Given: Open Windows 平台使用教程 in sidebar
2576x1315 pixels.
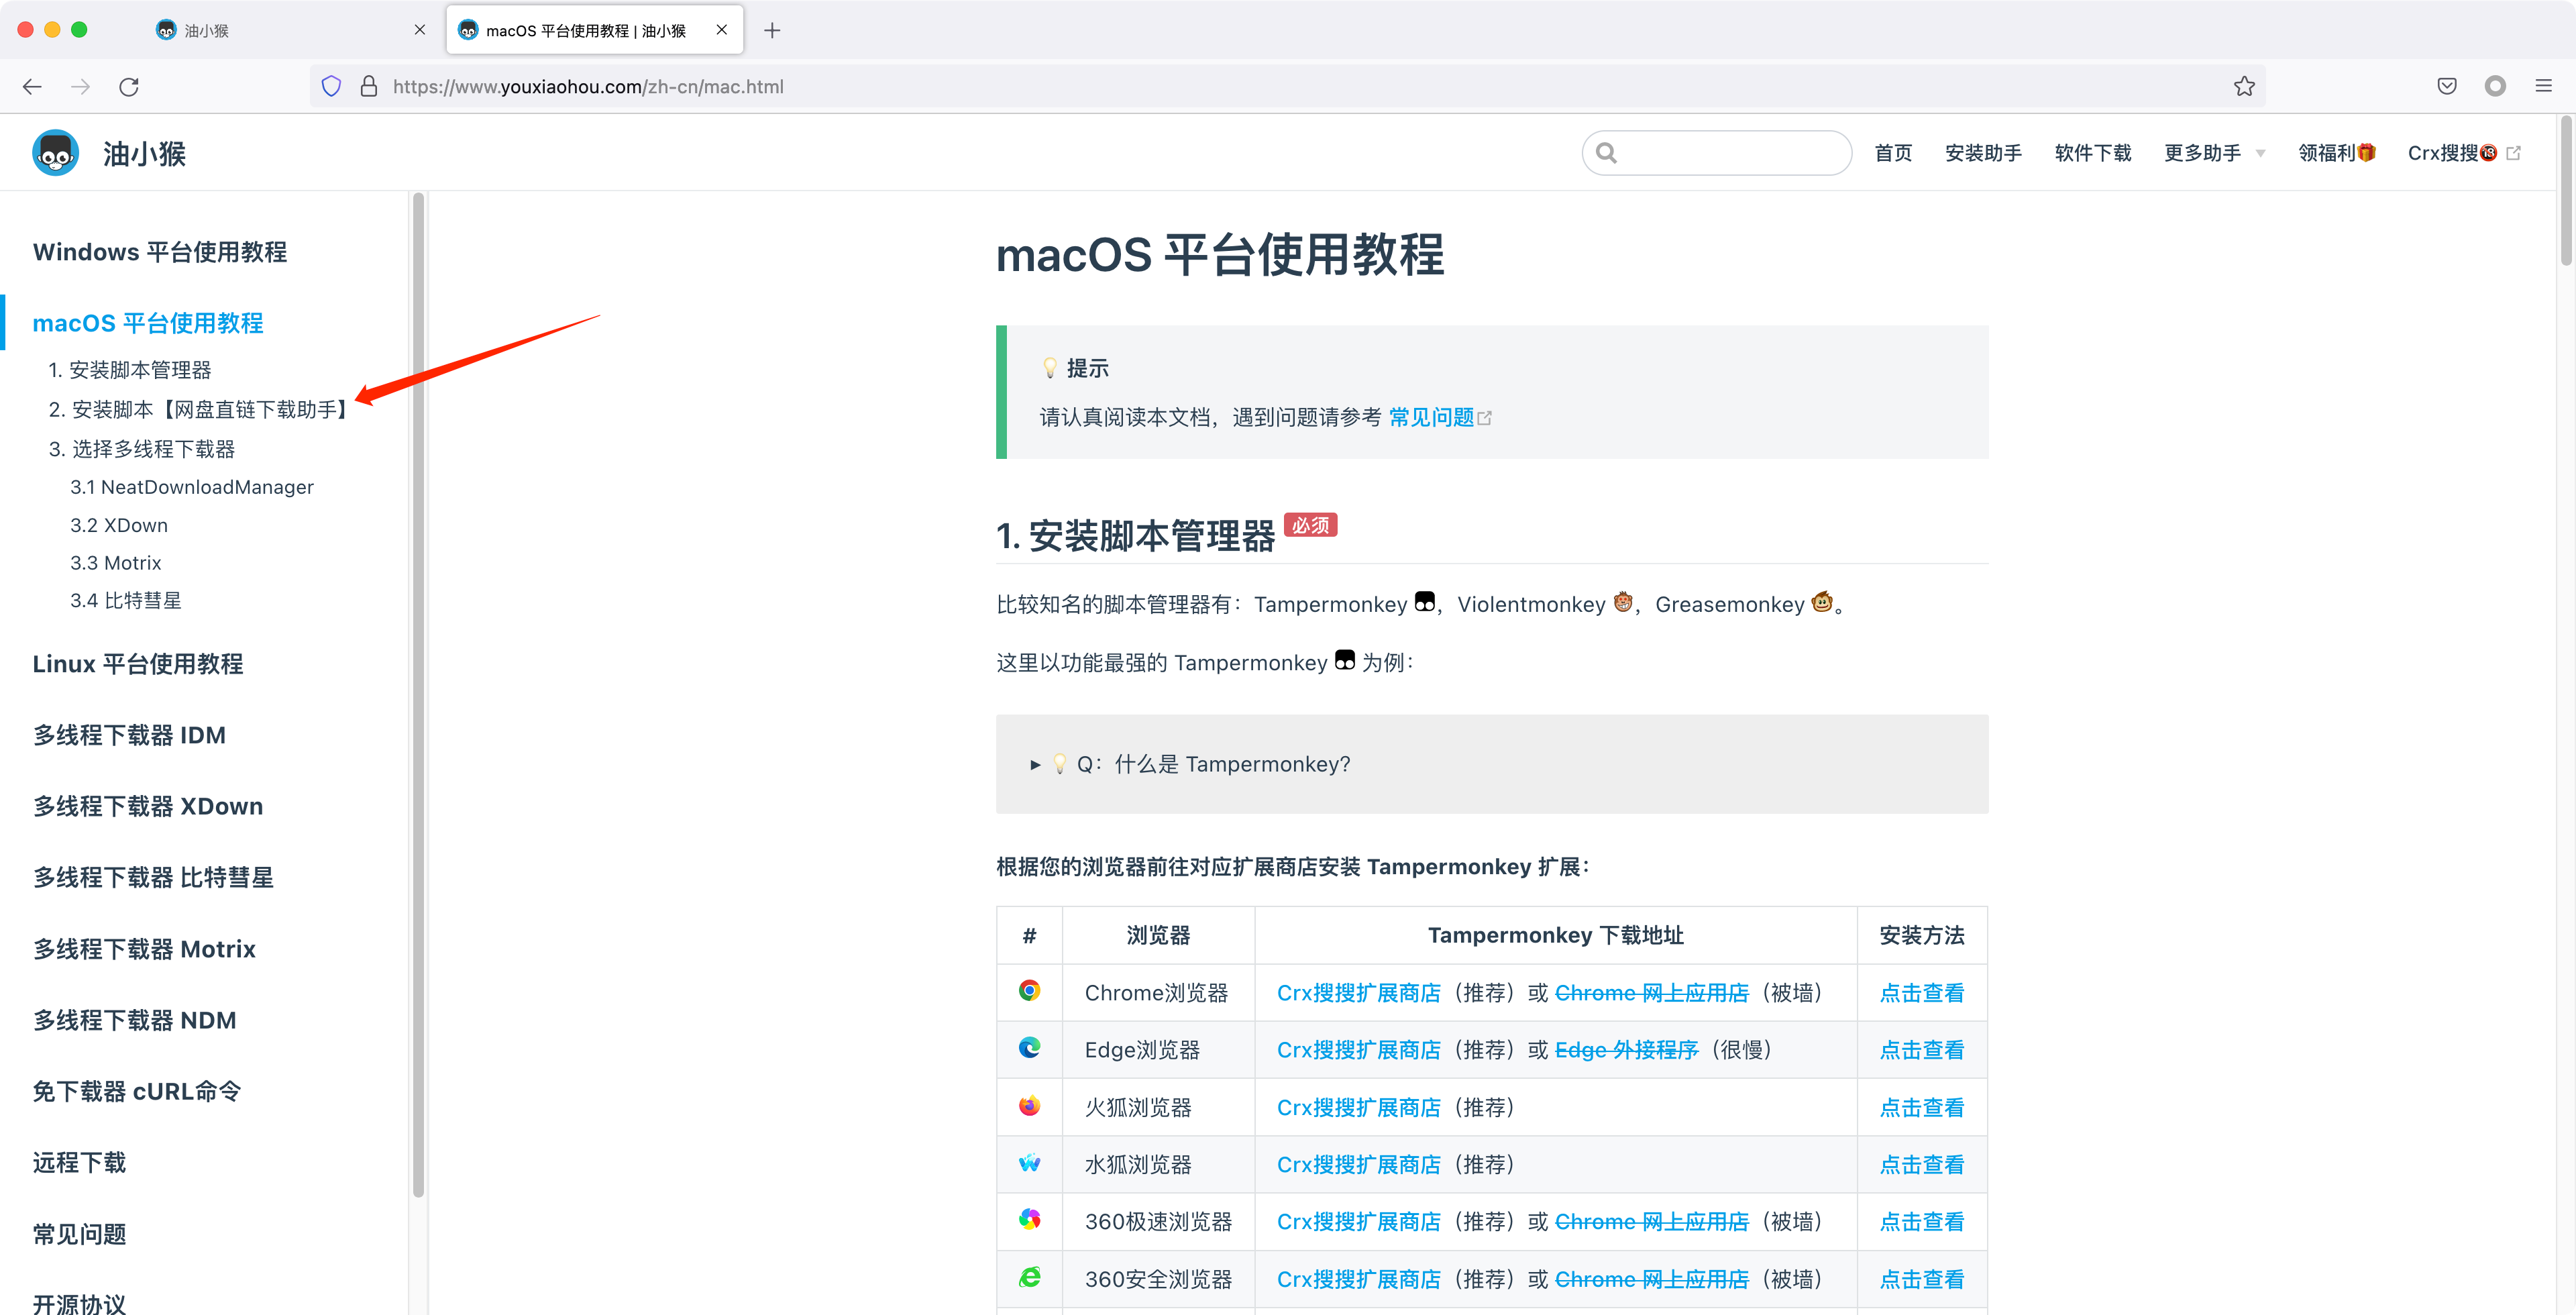Looking at the screenshot, I should pyautogui.click(x=160, y=252).
